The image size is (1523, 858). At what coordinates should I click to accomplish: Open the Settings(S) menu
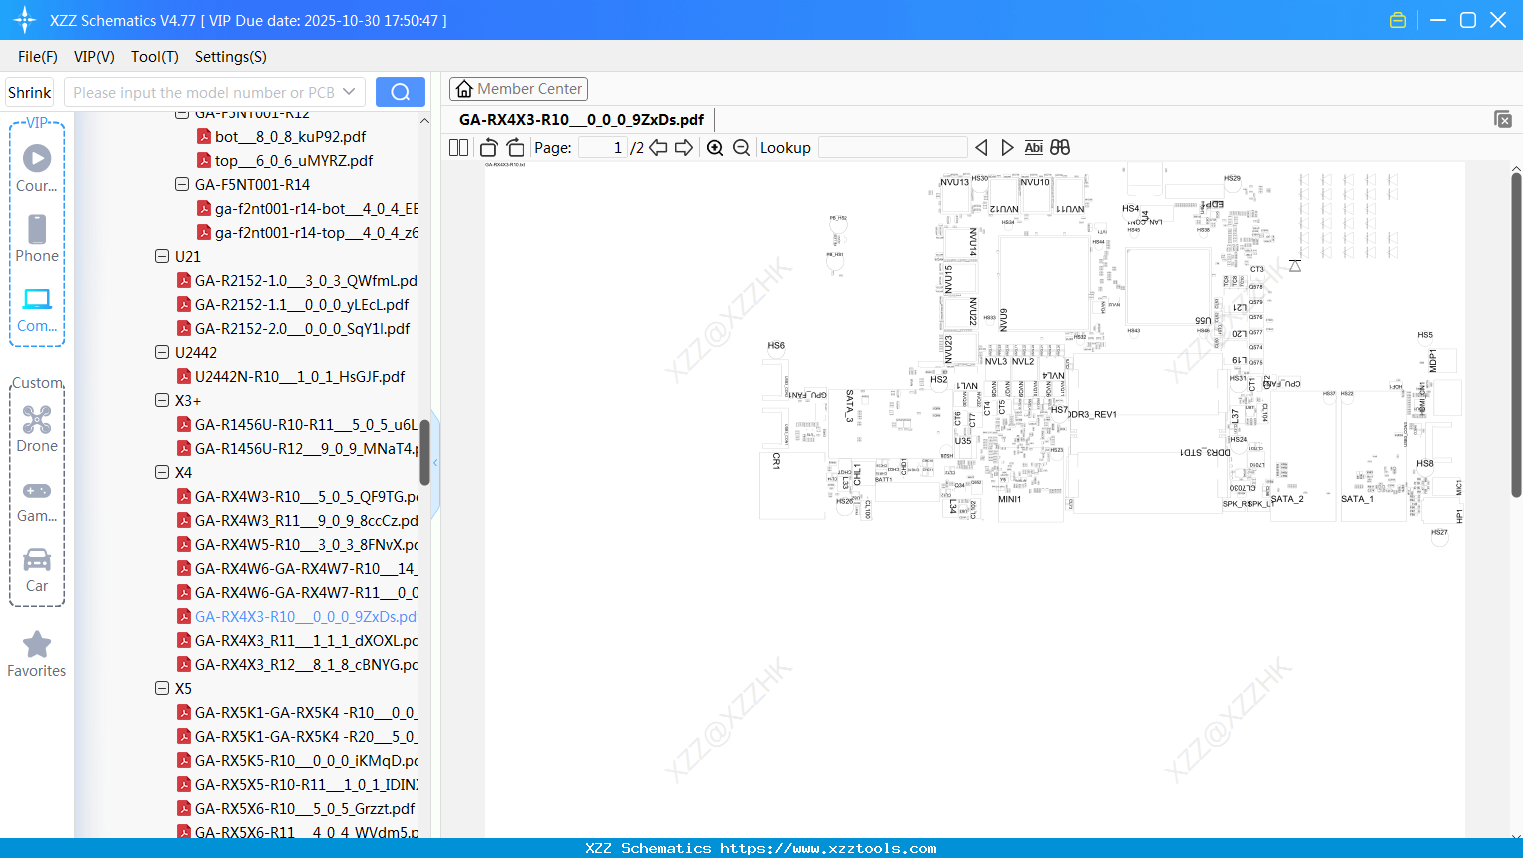point(231,57)
